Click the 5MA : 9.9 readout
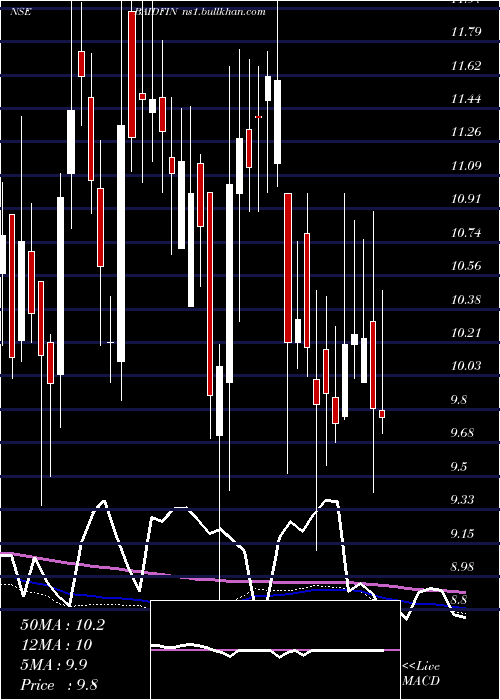The width and height of the screenshot is (500, 700). pyautogui.click(x=54, y=665)
